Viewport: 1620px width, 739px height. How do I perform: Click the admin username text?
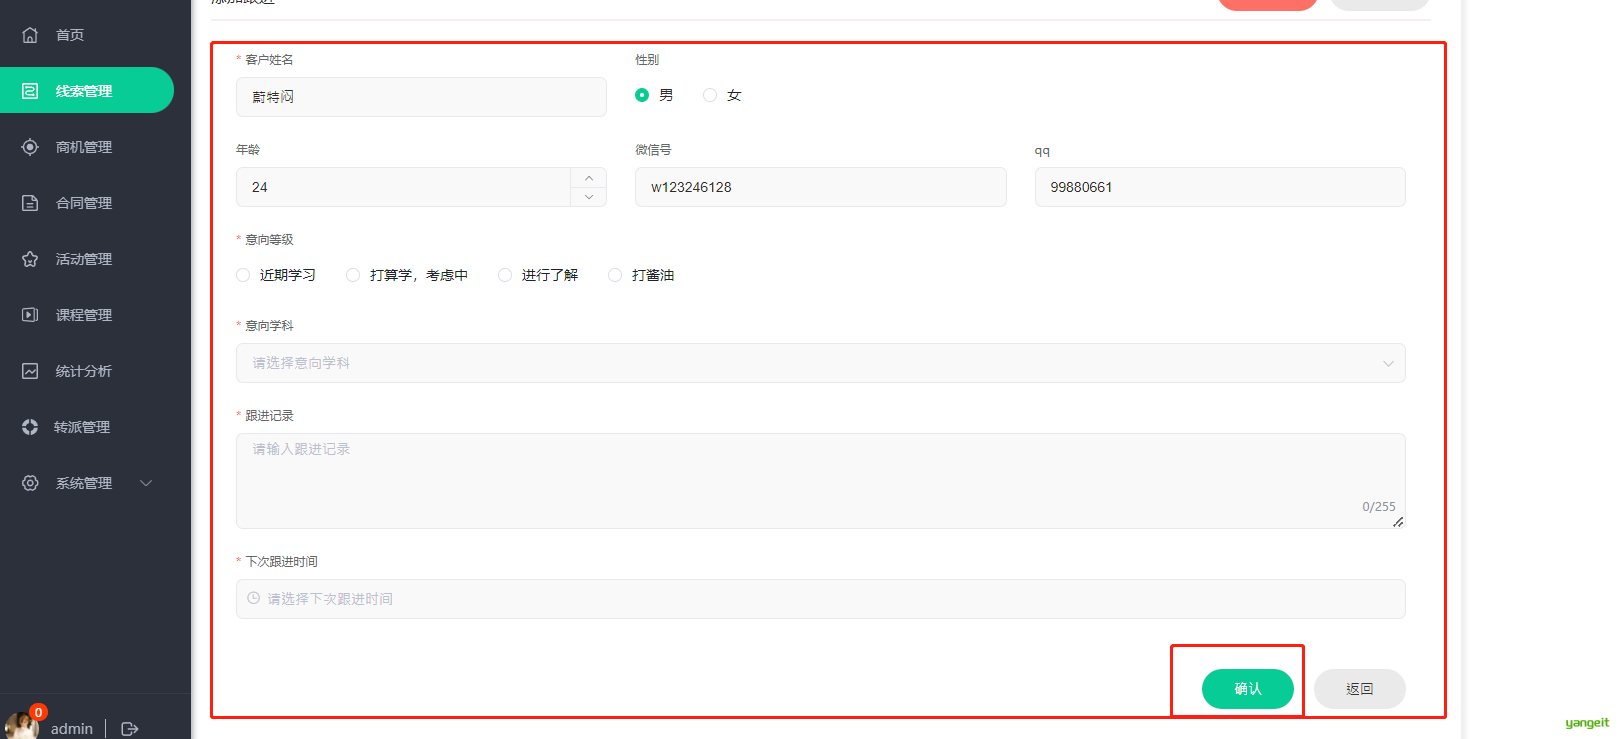(72, 729)
